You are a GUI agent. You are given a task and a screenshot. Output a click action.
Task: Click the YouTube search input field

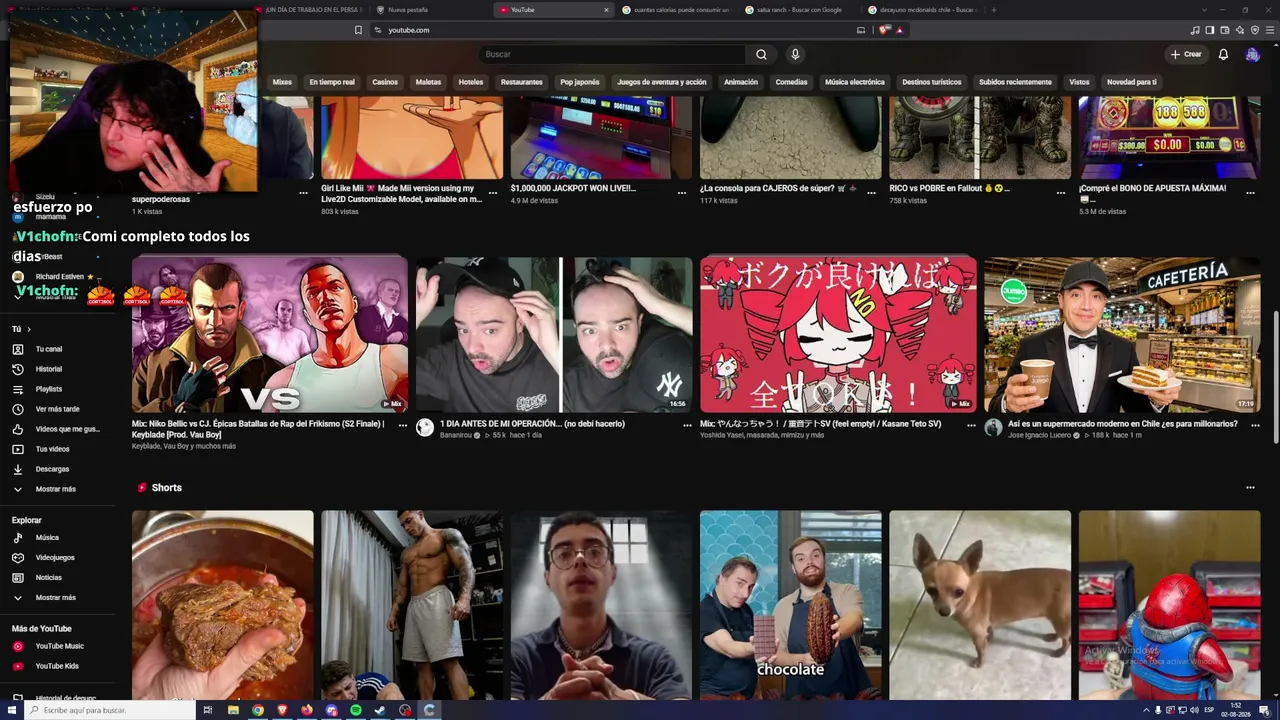612,54
